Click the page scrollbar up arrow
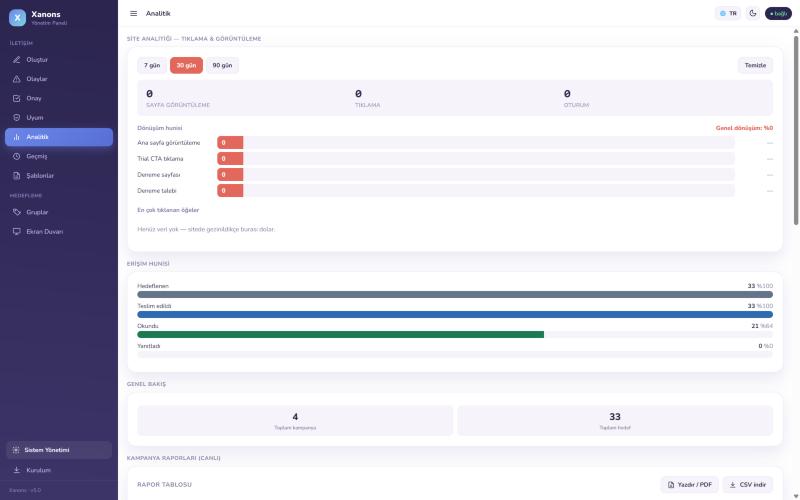Image resolution: width=800 pixels, height=500 pixels. pyautogui.click(x=796, y=32)
